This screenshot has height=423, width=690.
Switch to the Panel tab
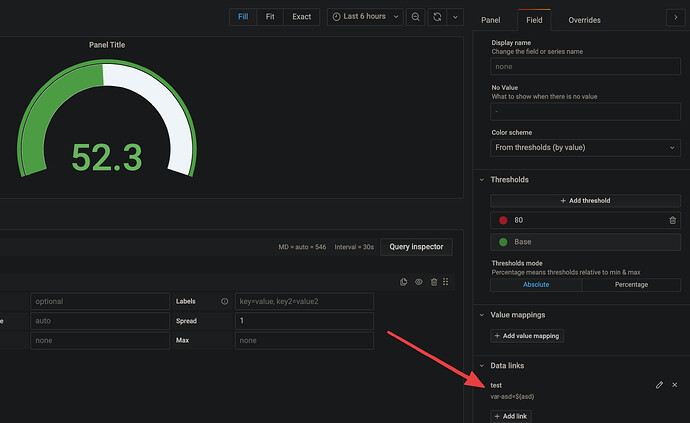[x=491, y=20]
